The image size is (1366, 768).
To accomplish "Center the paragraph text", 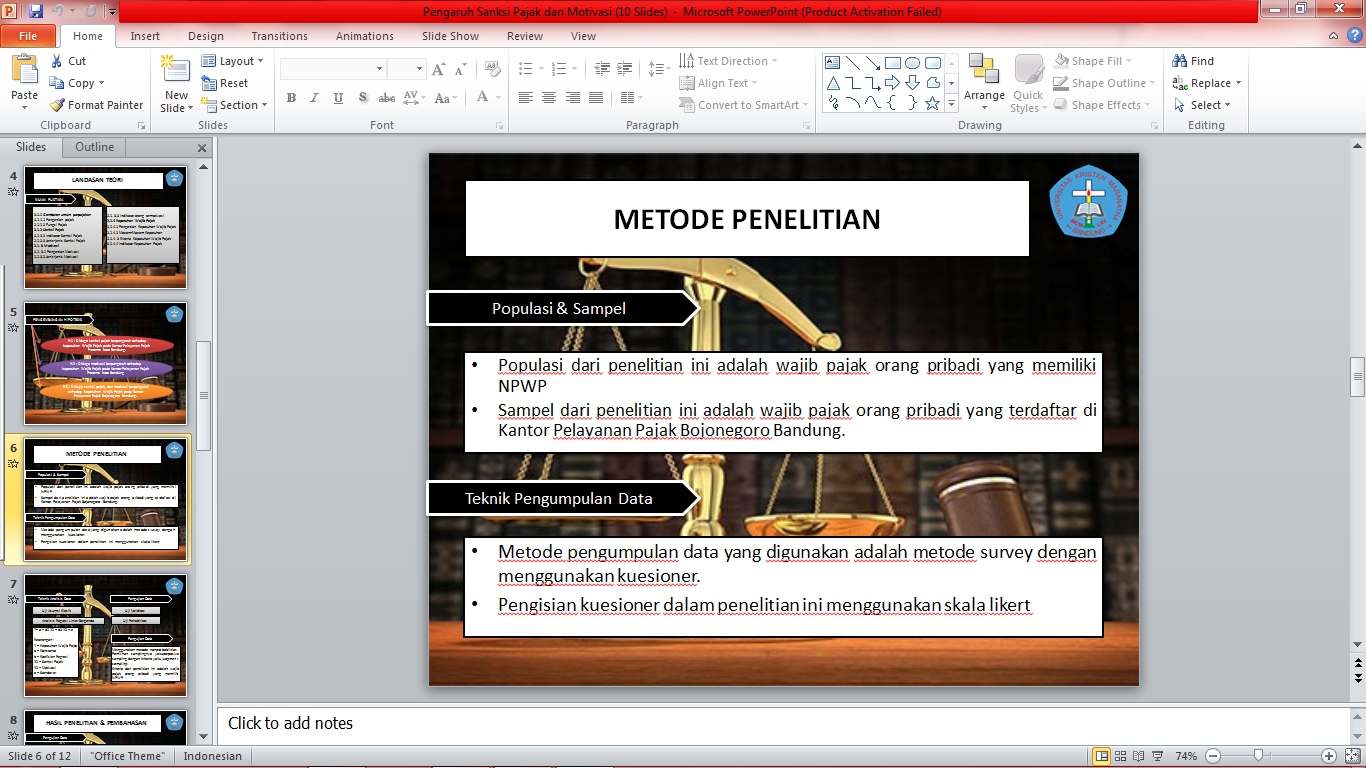I will coord(549,98).
